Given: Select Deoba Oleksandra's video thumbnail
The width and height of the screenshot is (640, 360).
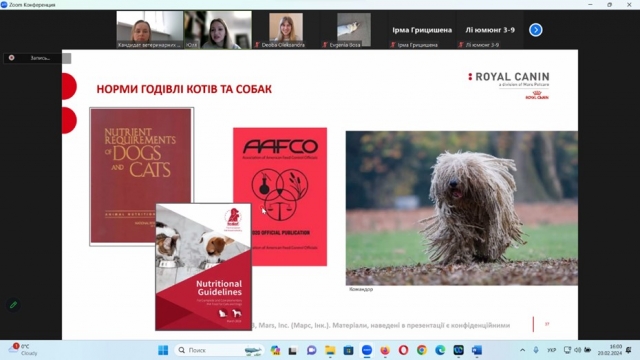Looking at the screenshot, I should (x=286, y=30).
